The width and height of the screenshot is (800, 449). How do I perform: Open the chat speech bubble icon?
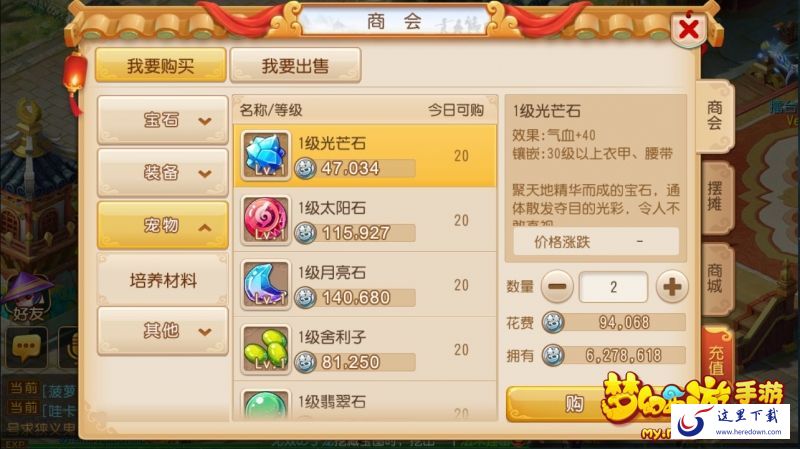(26, 347)
